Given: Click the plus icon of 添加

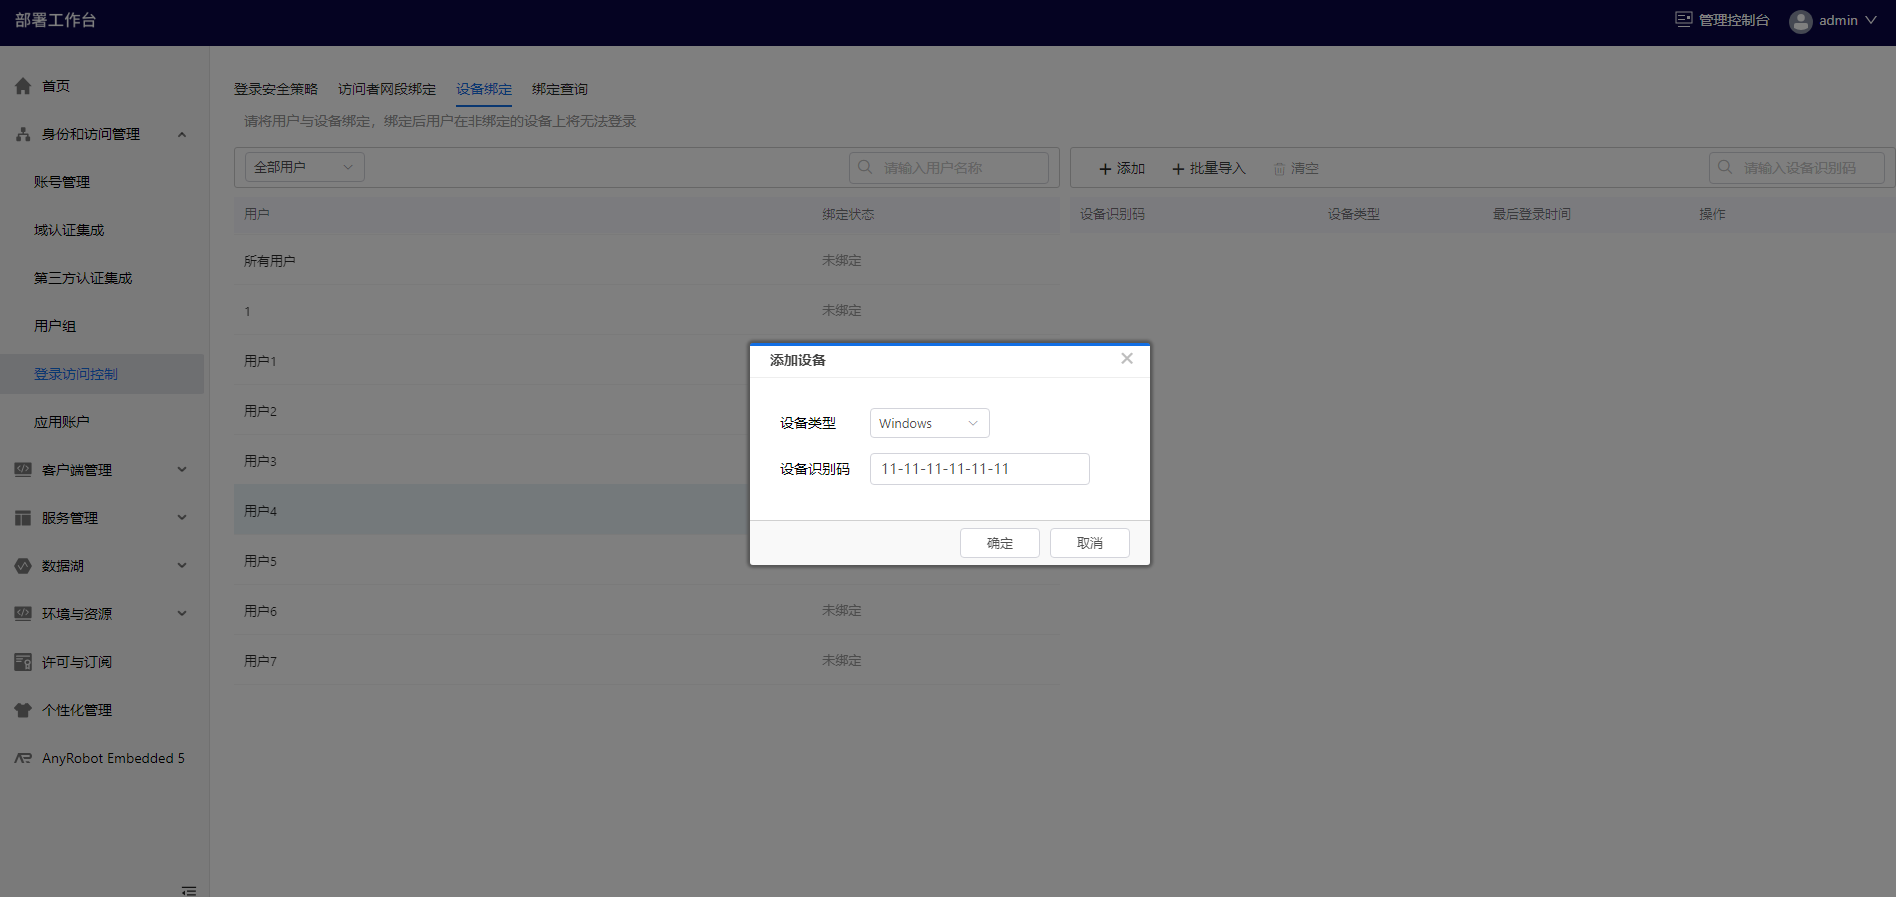Looking at the screenshot, I should pos(1105,169).
